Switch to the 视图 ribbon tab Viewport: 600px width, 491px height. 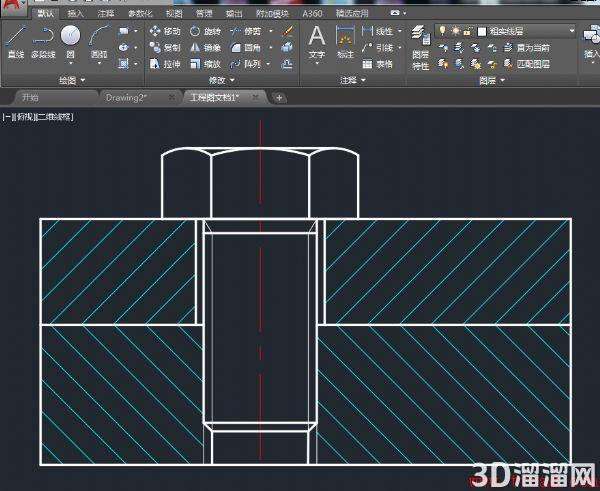pyautogui.click(x=174, y=14)
